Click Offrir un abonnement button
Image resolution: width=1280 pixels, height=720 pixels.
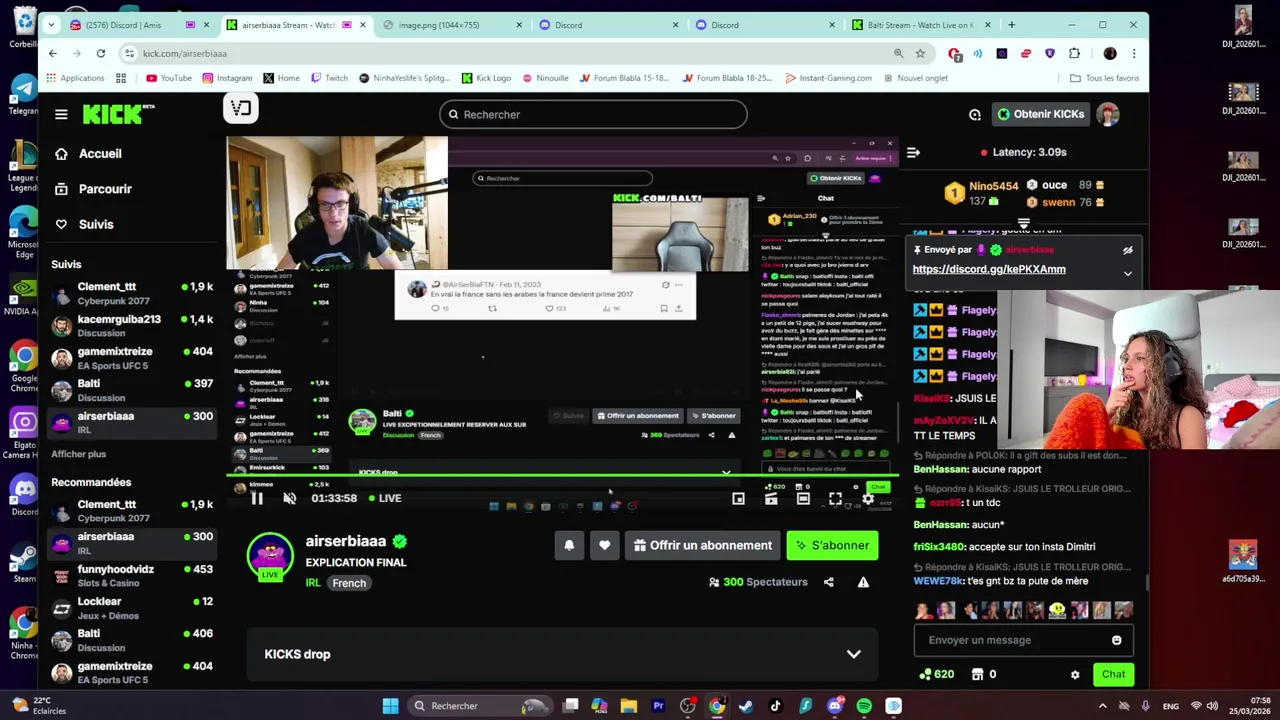coord(703,545)
